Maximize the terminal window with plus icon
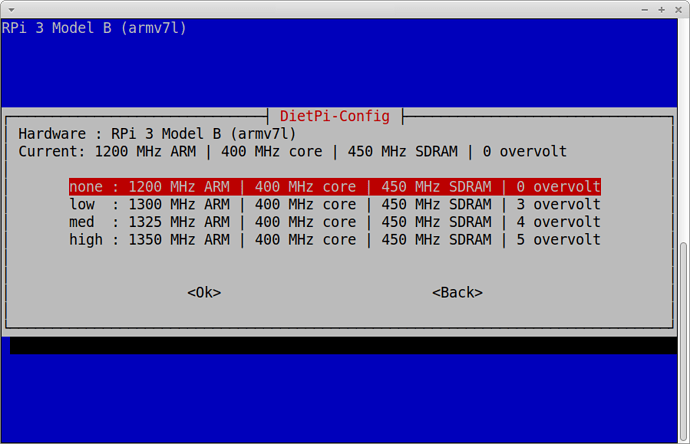 661,10
